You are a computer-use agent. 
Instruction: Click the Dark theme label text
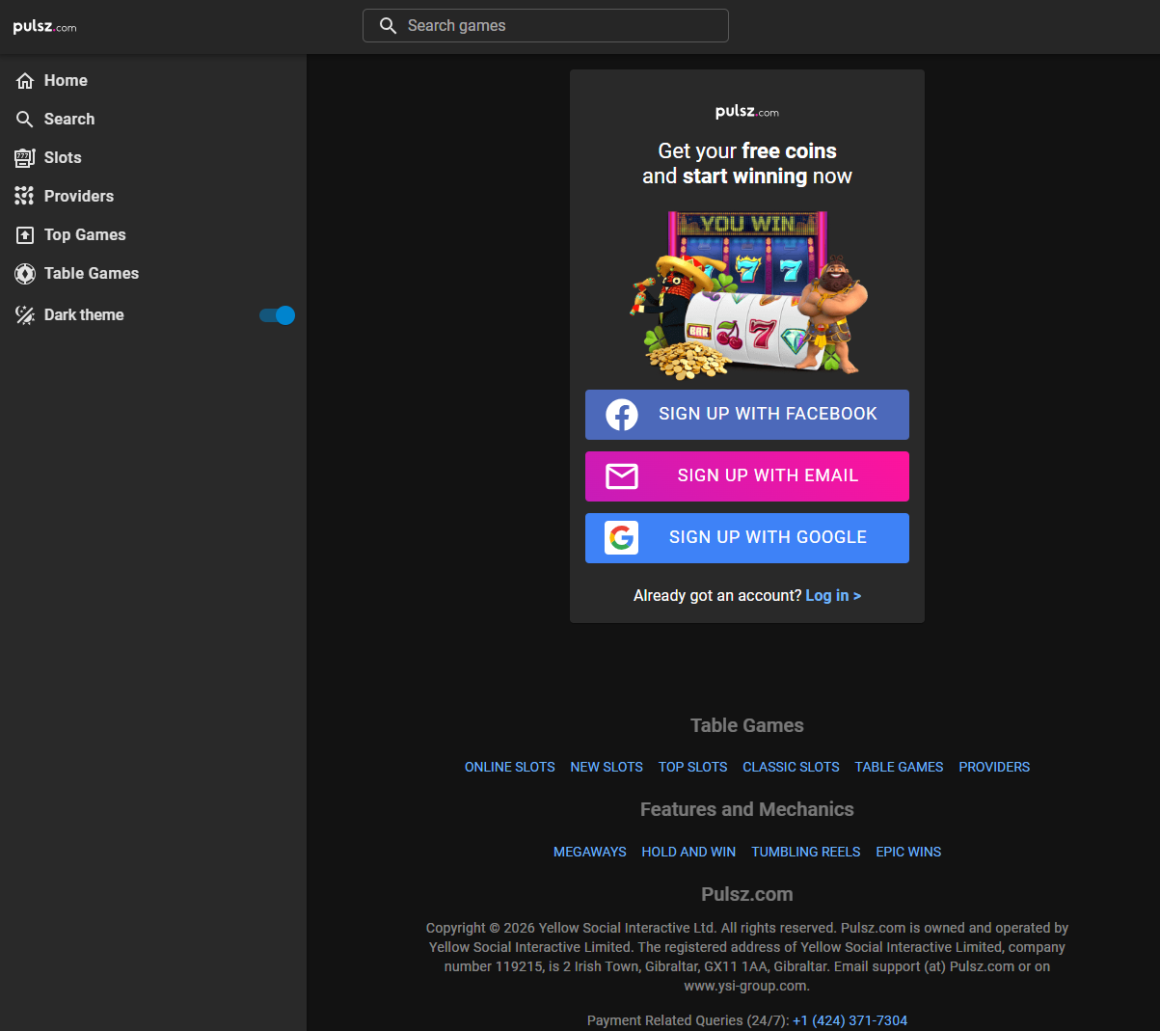(x=84, y=315)
